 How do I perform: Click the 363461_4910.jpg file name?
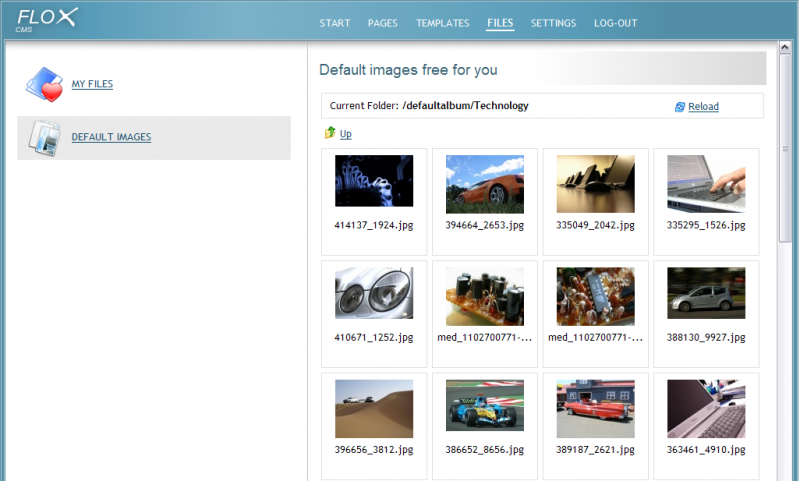tap(706, 449)
